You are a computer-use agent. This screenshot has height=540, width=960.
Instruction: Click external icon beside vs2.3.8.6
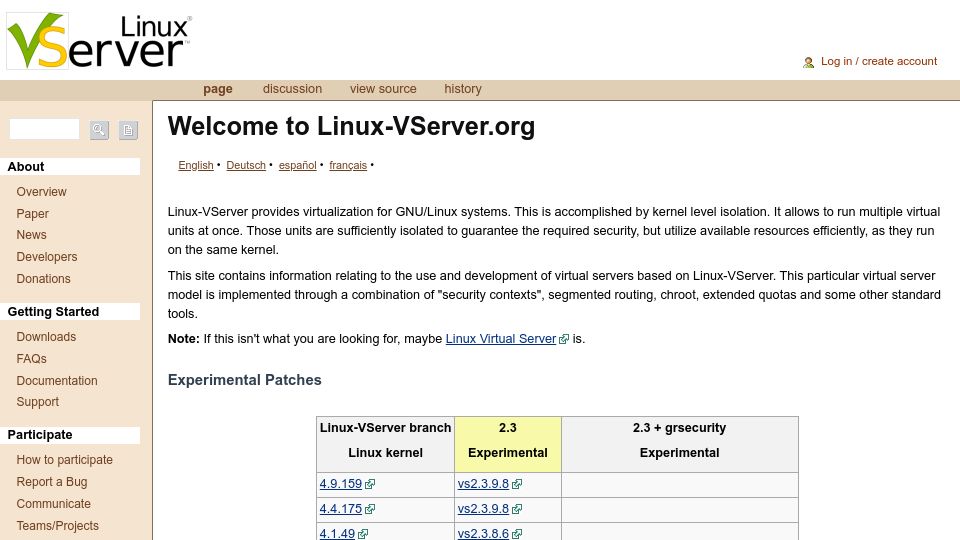pos(517,534)
